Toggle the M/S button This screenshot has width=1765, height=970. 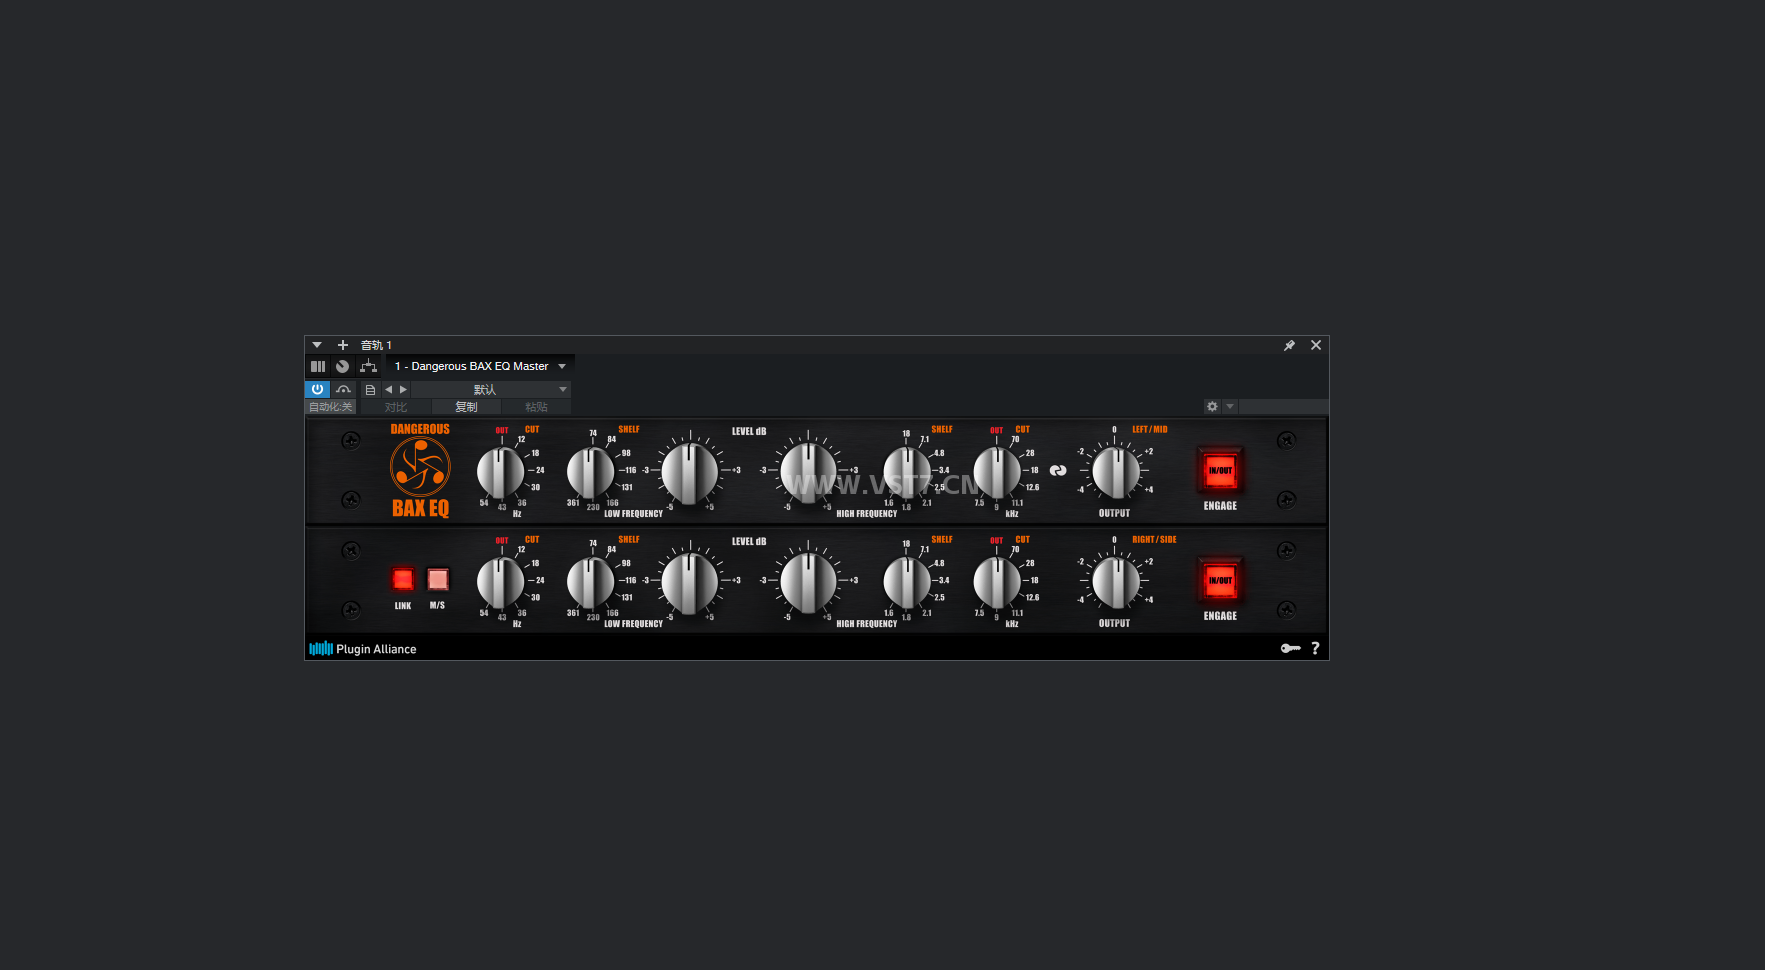click(438, 579)
